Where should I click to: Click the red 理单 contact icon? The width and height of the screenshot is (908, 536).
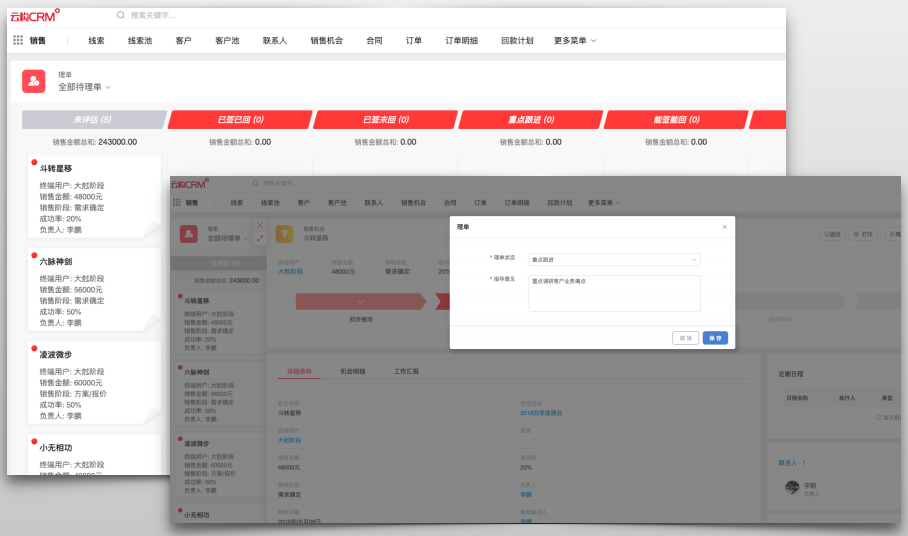pos(34,81)
